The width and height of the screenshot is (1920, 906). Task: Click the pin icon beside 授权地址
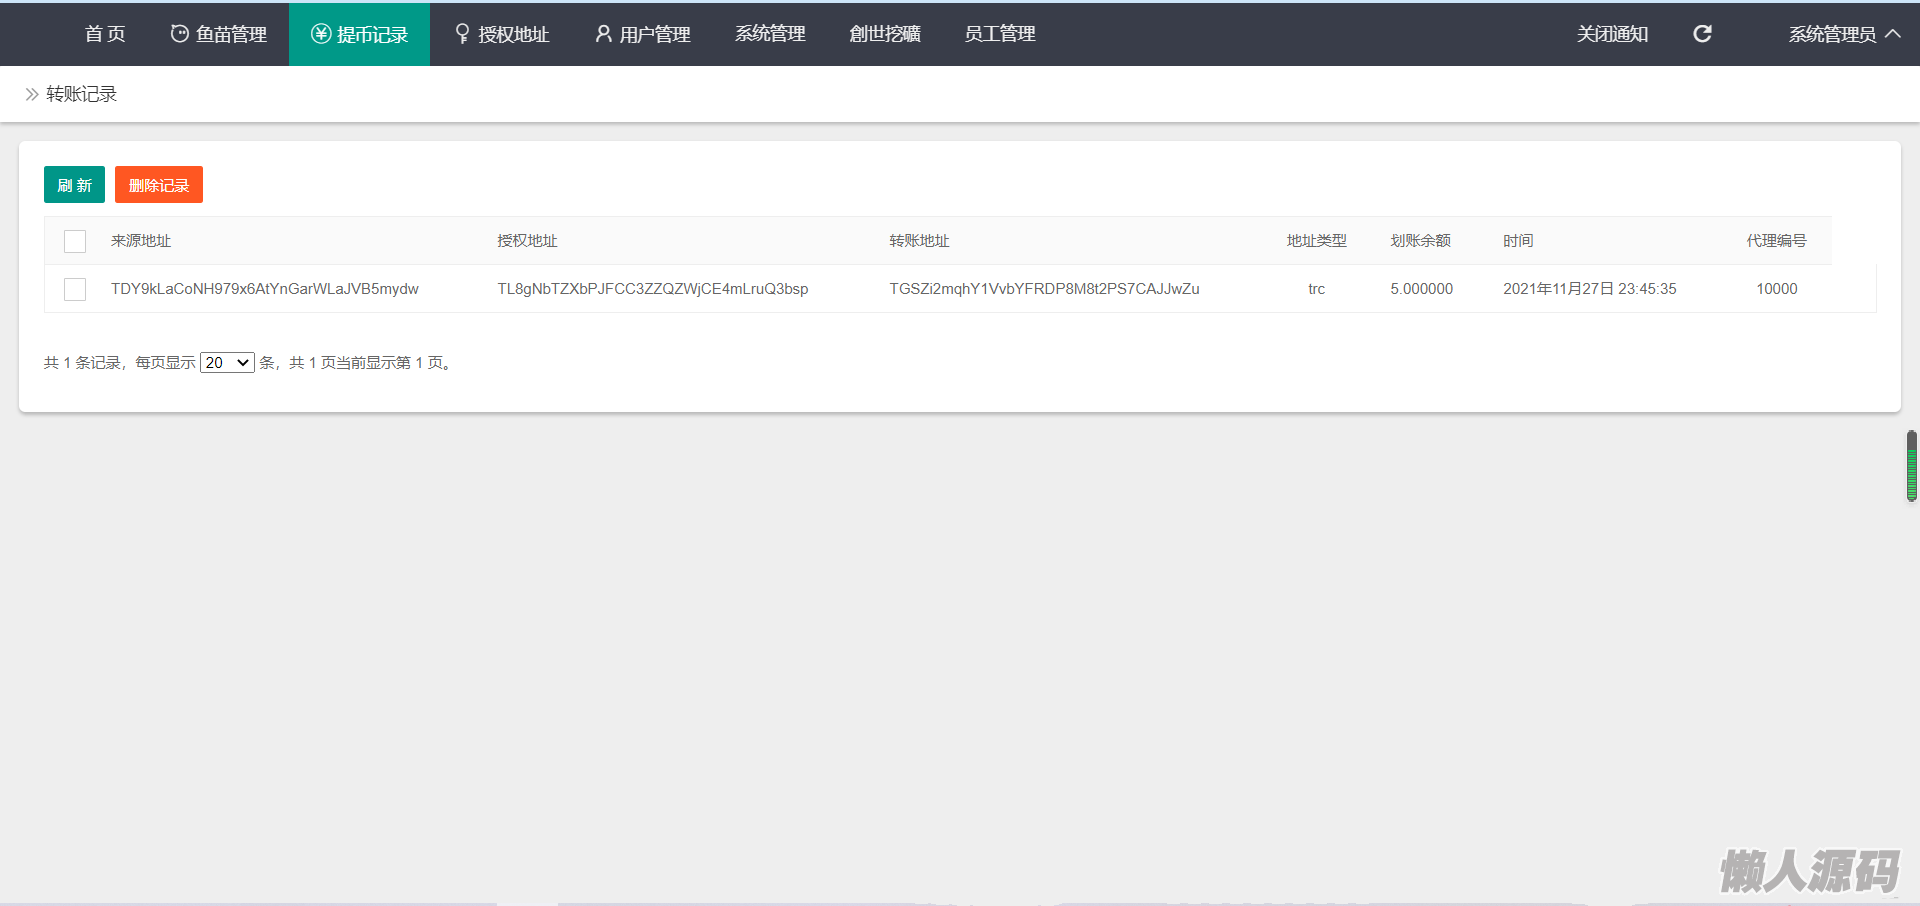[462, 34]
